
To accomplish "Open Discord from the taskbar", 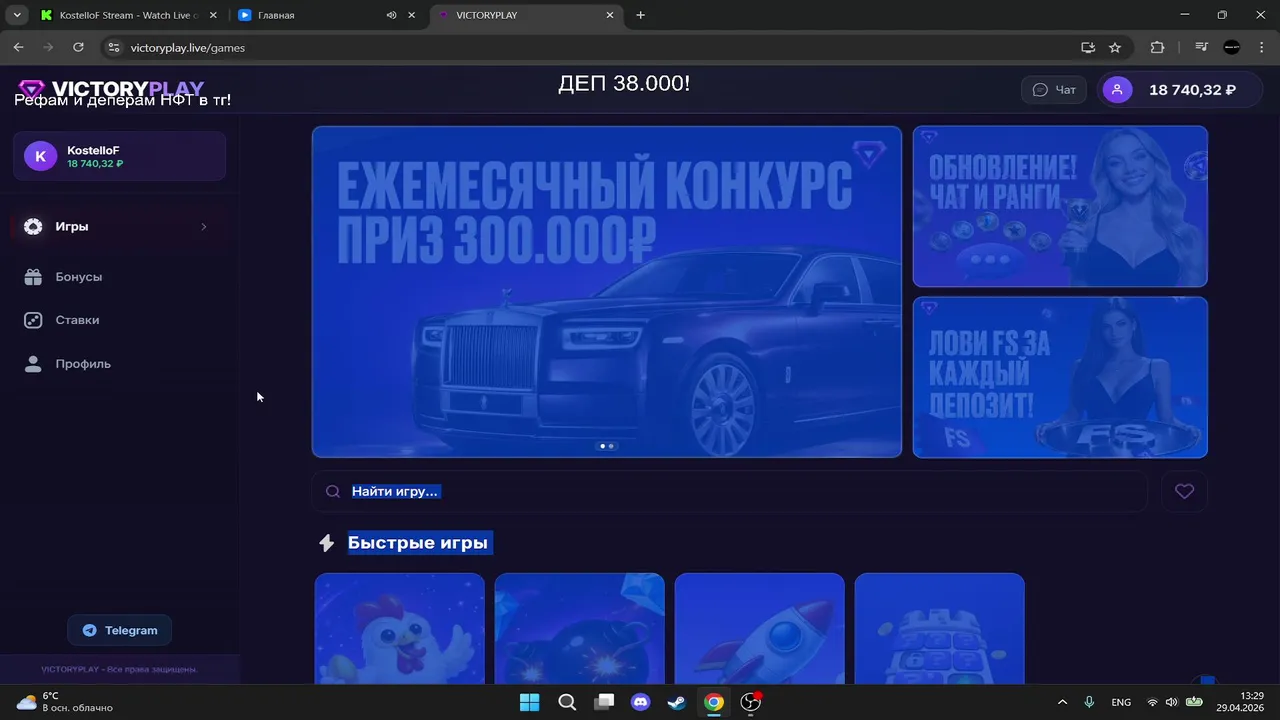I will [640, 702].
